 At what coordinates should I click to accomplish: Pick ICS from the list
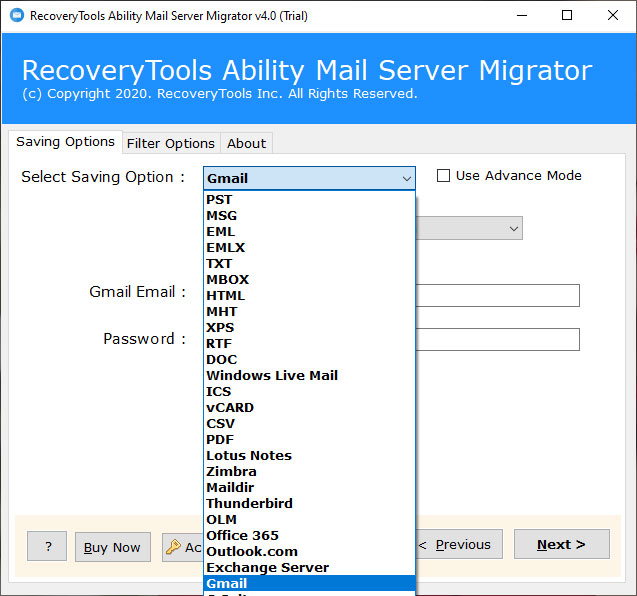pos(309,391)
